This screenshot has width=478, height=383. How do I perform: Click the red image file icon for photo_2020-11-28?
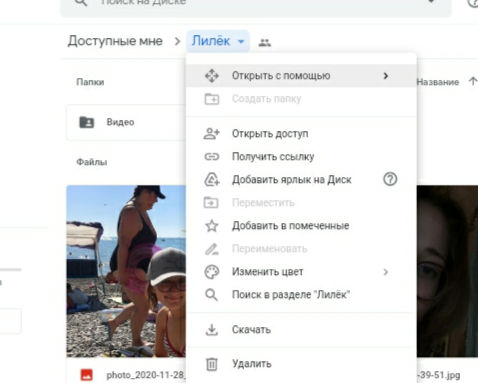click(87, 375)
